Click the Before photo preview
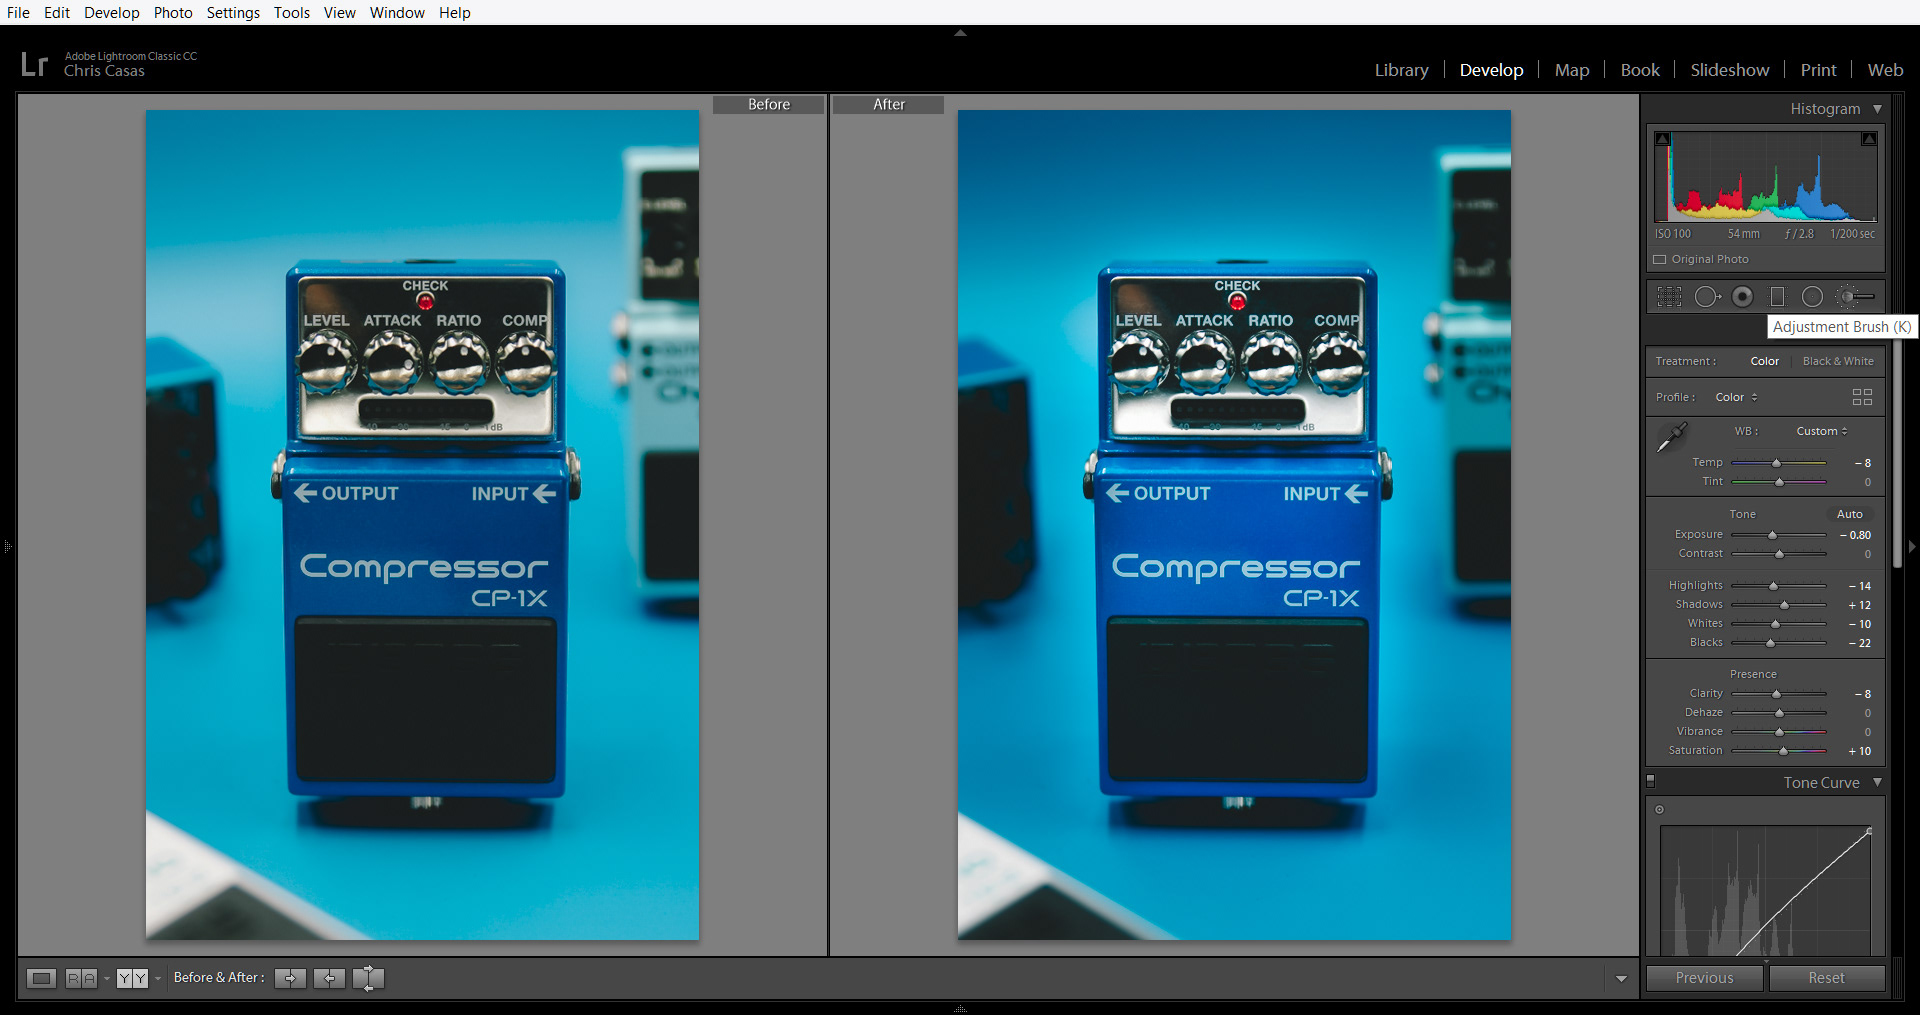Image resolution: width=1920 pixels, height=1015 pixels. [422, 525]
